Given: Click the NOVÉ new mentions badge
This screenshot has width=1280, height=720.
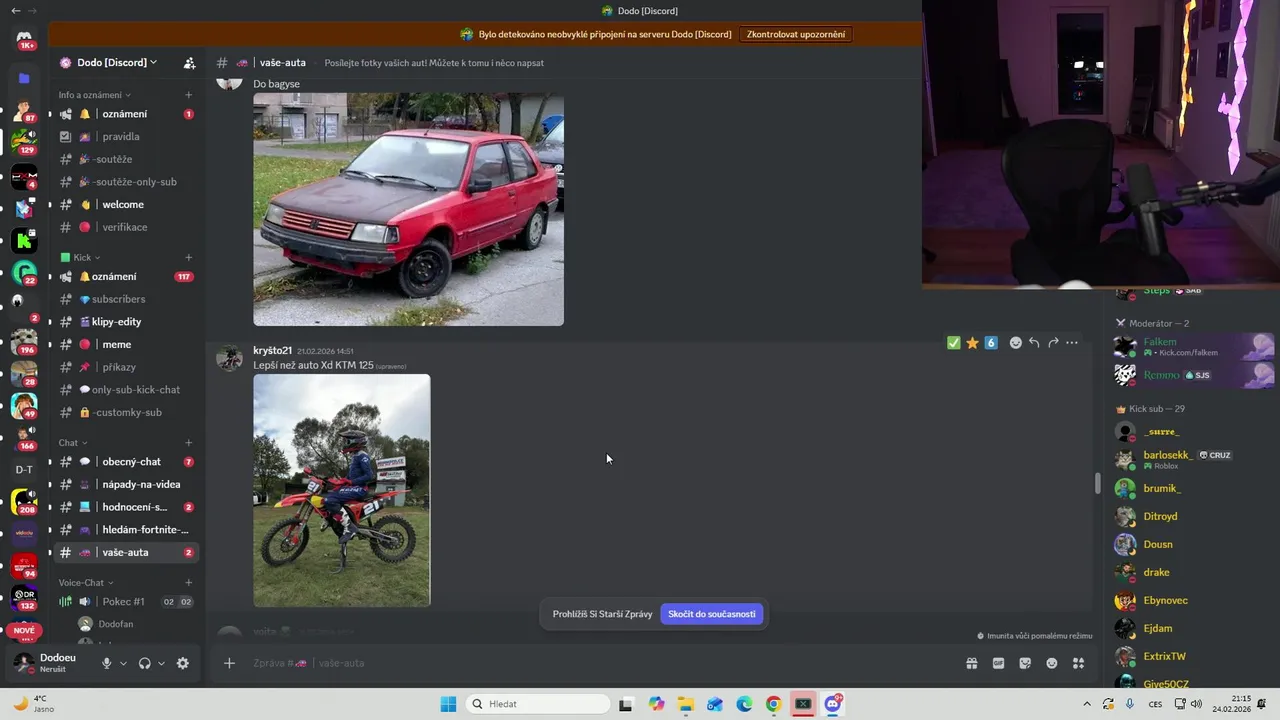Looking at the screenshot, I should pos(24,631).
